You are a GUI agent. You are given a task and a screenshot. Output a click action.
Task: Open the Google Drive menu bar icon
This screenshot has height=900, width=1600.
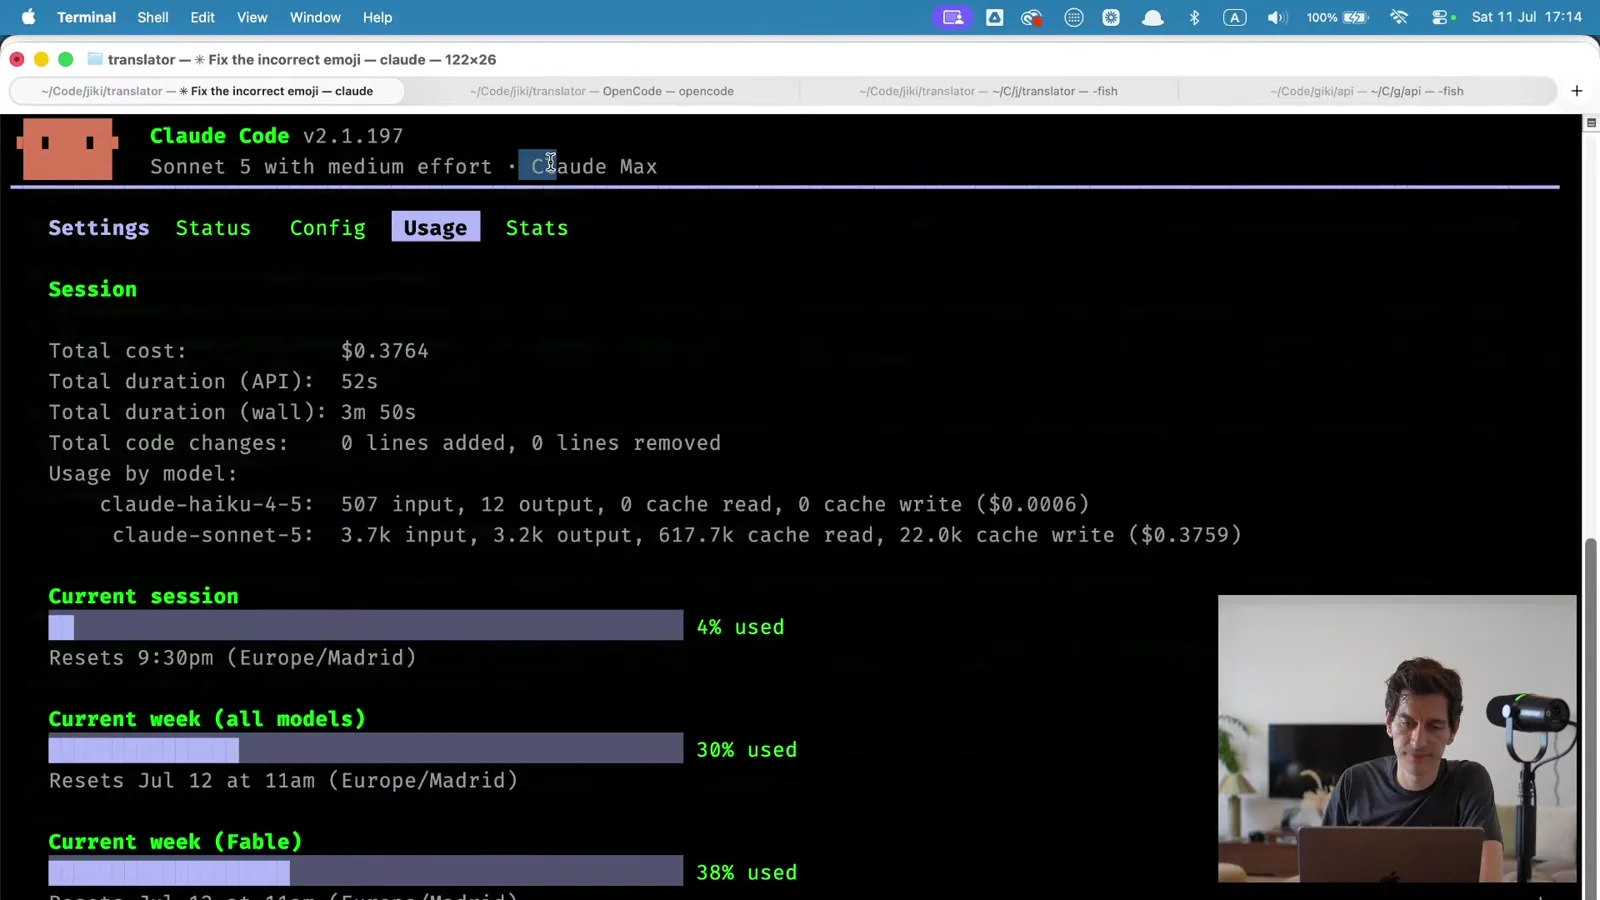coord(994,17)
